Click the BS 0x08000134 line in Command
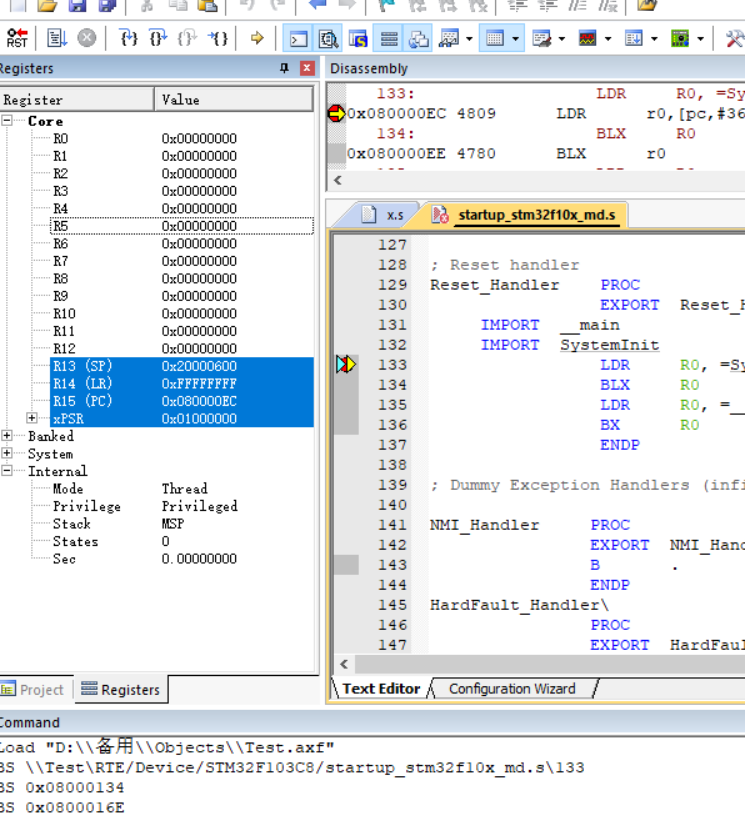The image size is (745, 836). click(62, 787)
